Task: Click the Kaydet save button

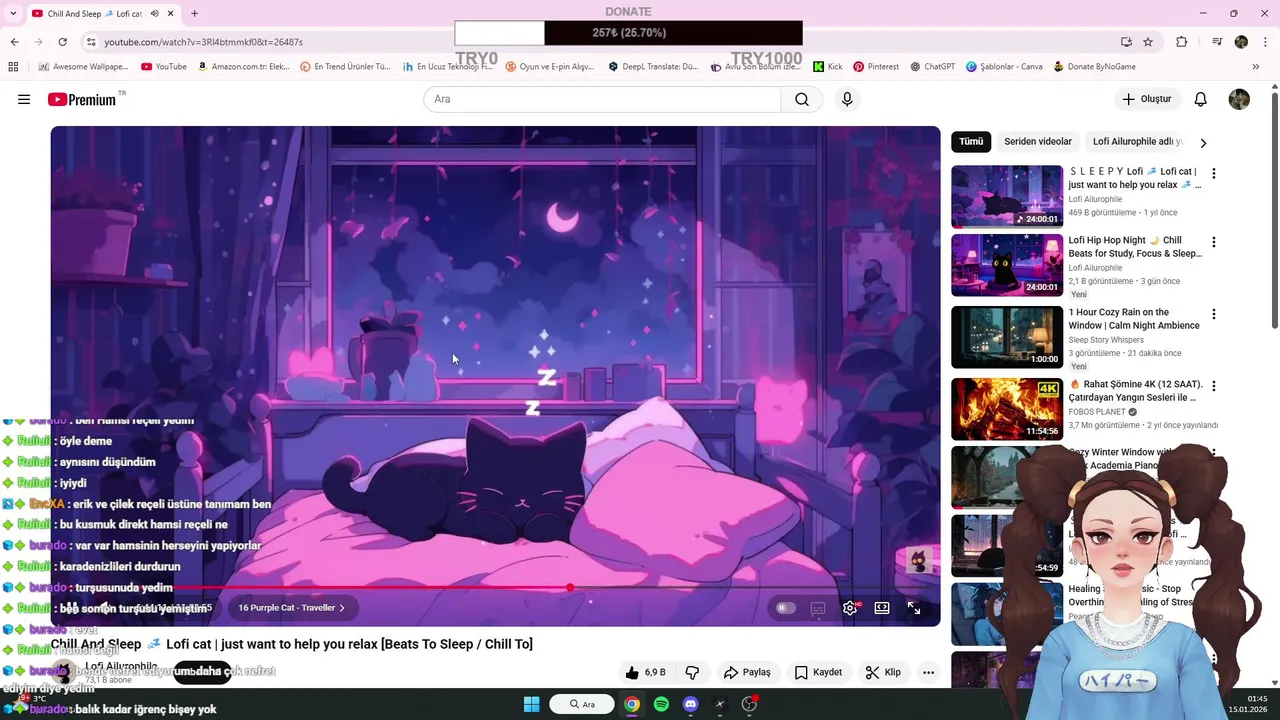Action: coord(818,672)
